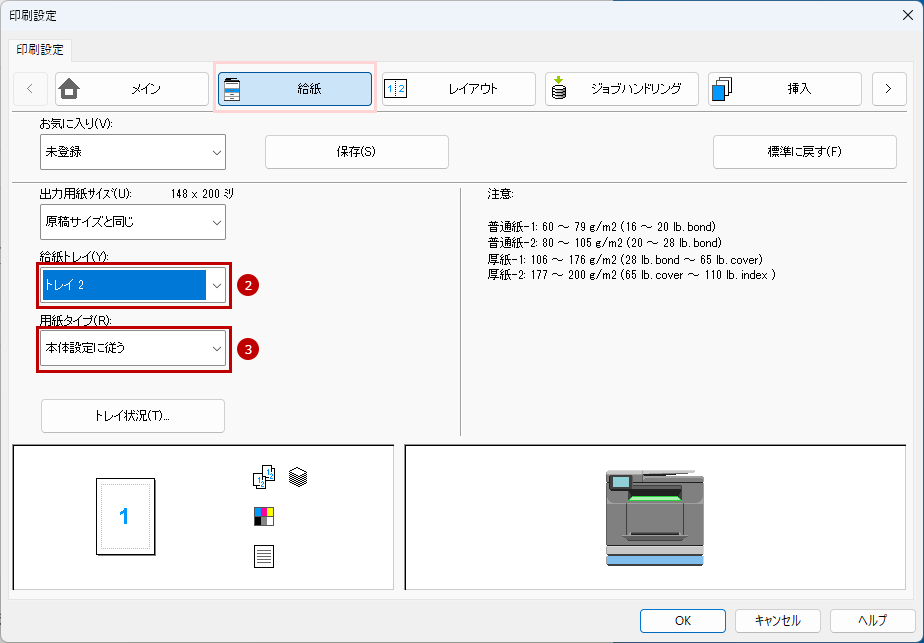The width and height of the screenshot is (924, 643).
Task: Click the duplex pages icon in preview
Action: coord(263,479)
